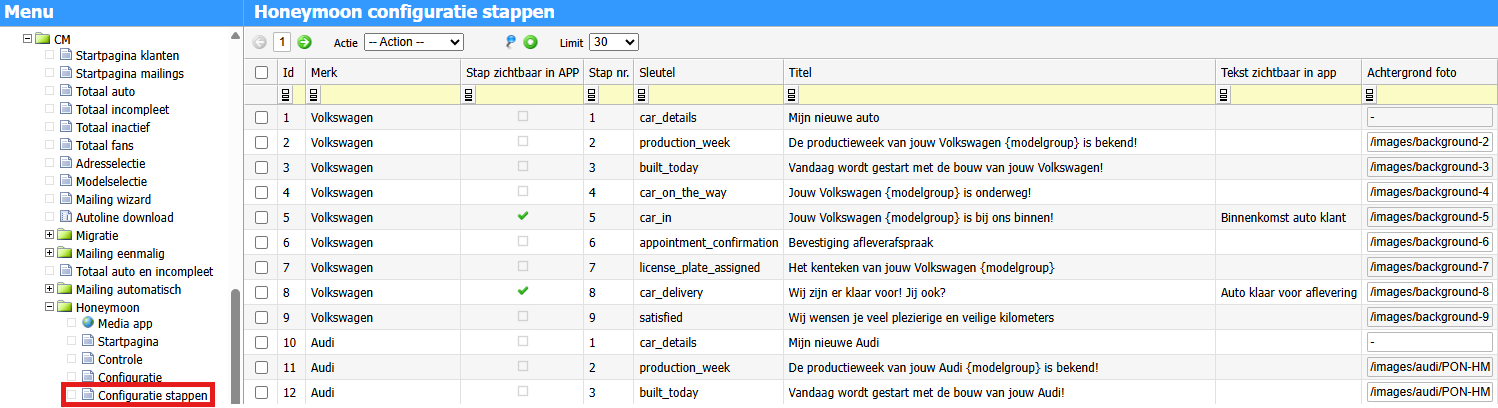The image size is (1498, 408).
Task: Collapse the Honeymoon folder tree node
Action: click(x=50, y=307)
